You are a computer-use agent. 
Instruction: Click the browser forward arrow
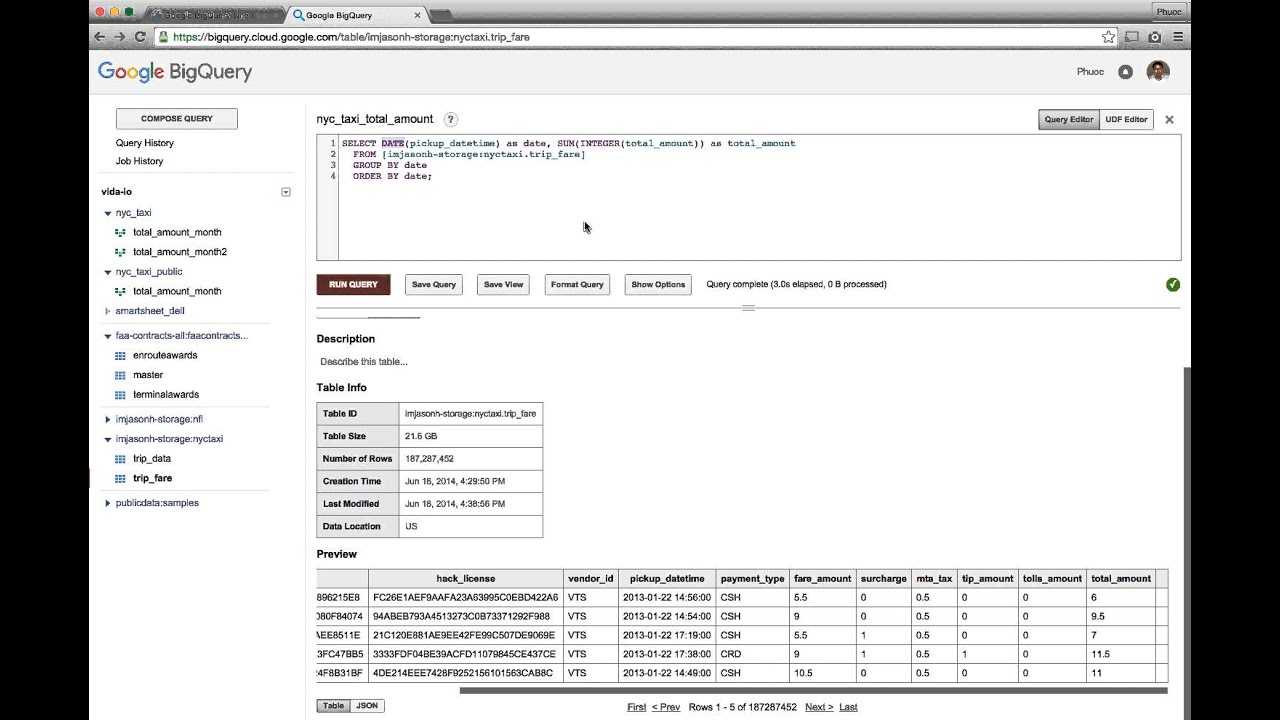click(x=119, y=37)
